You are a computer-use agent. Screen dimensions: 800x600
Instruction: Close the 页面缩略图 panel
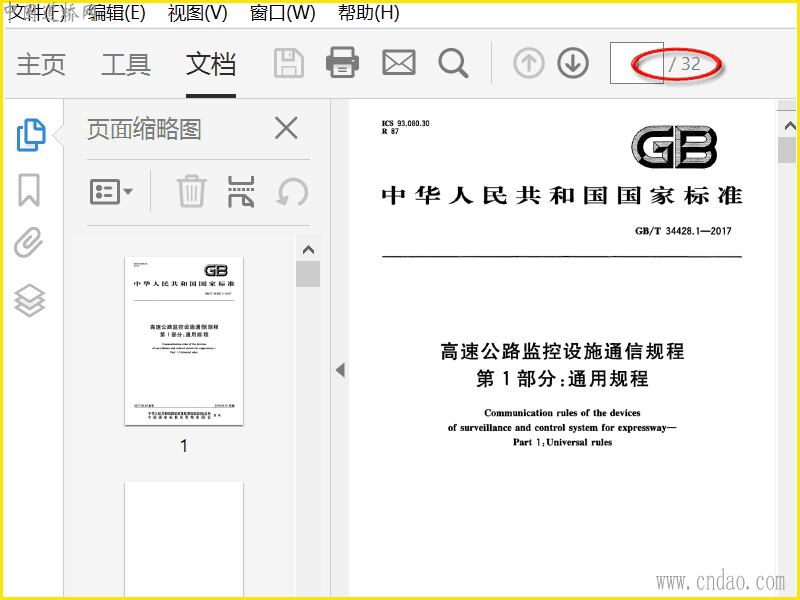click(x=286, y=128)
